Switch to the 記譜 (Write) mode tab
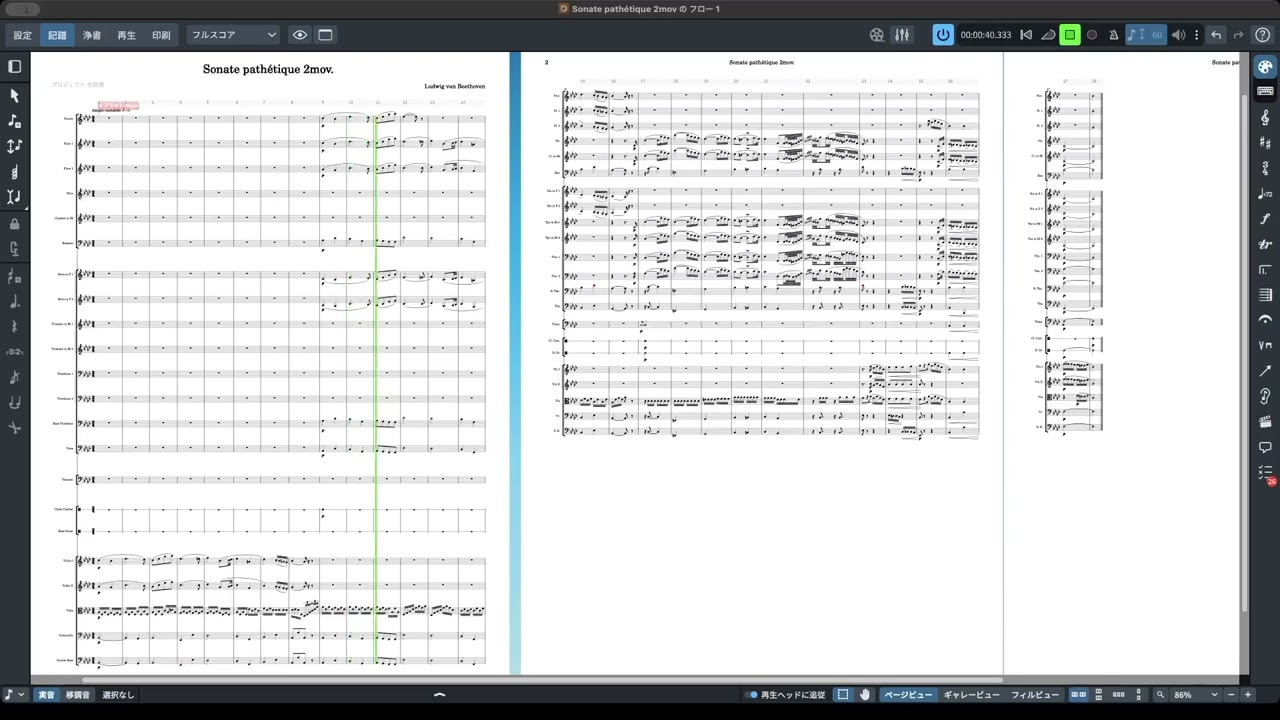1280x720 pixels. [x=57, y=35]
